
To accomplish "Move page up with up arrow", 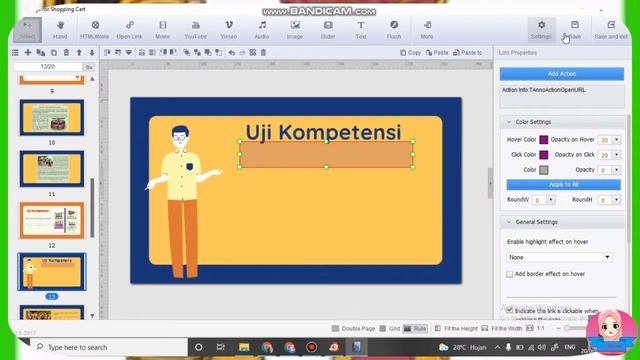I will [79, 53].
